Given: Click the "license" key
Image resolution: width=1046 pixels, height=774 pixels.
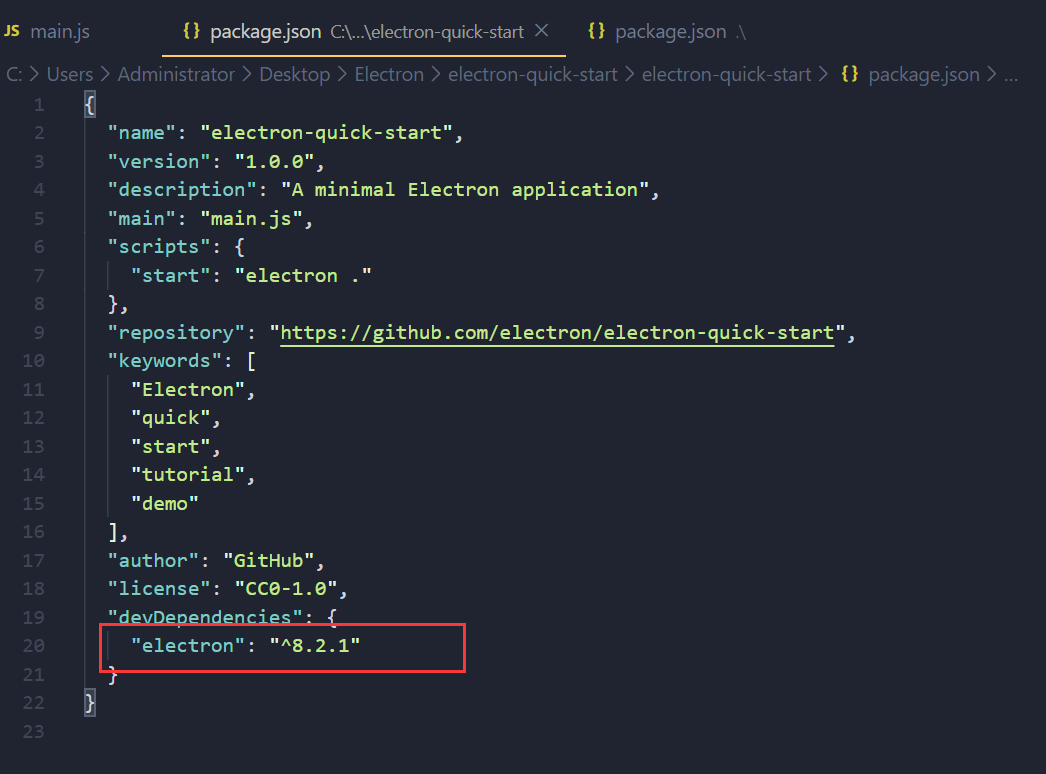Looking at the screenshot, I should click(159, 589).
